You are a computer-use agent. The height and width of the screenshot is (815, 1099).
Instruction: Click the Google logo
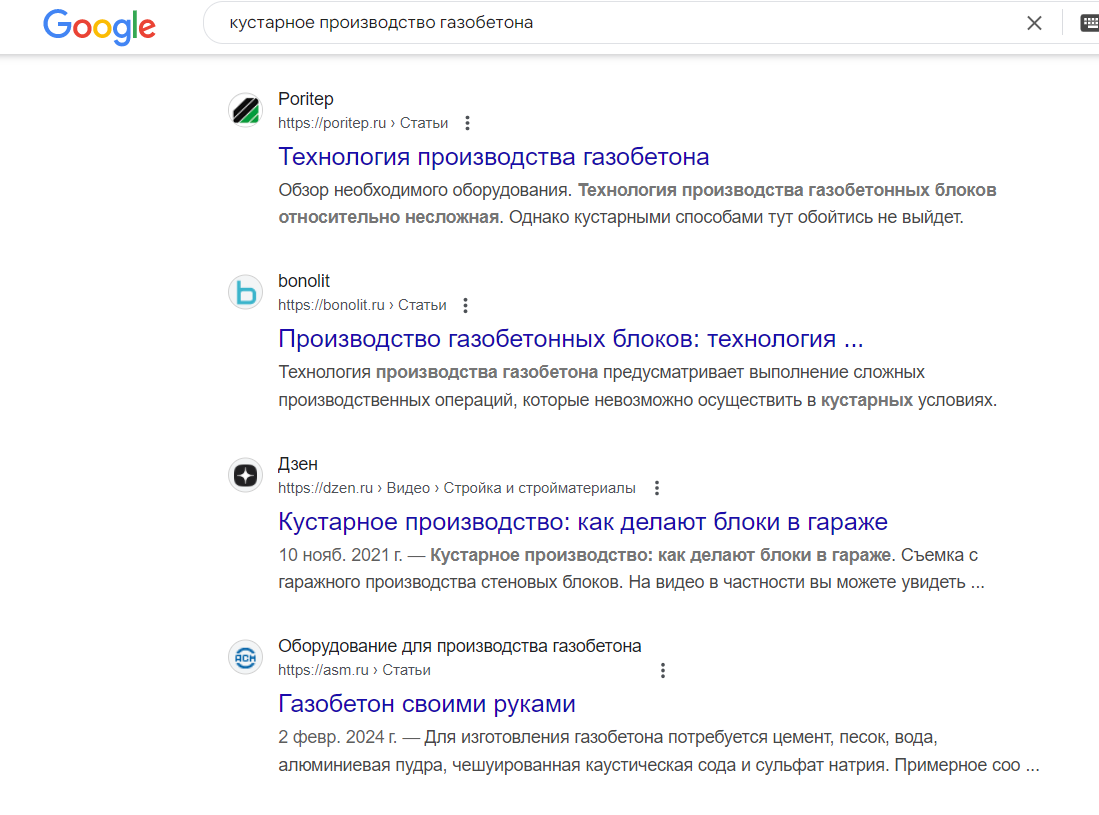[x=99, y=27]
